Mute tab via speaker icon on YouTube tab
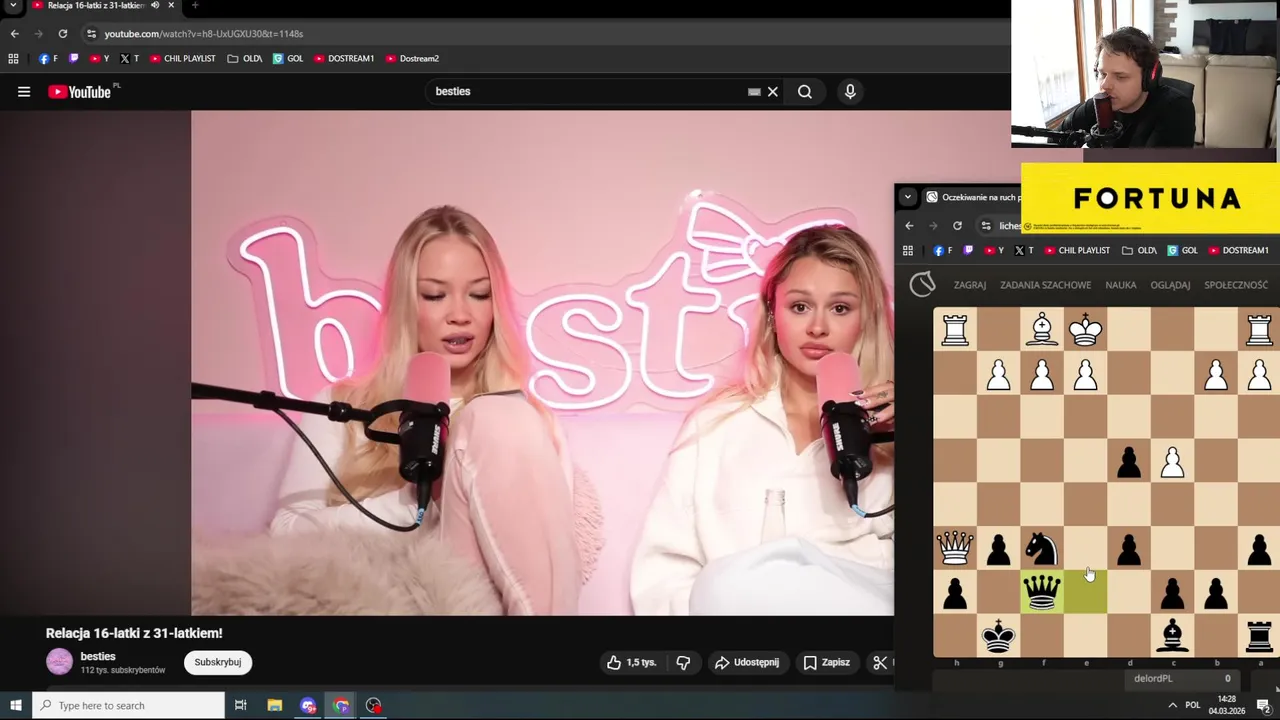This screenshot has height=720, width=1280. coord(155,5)
